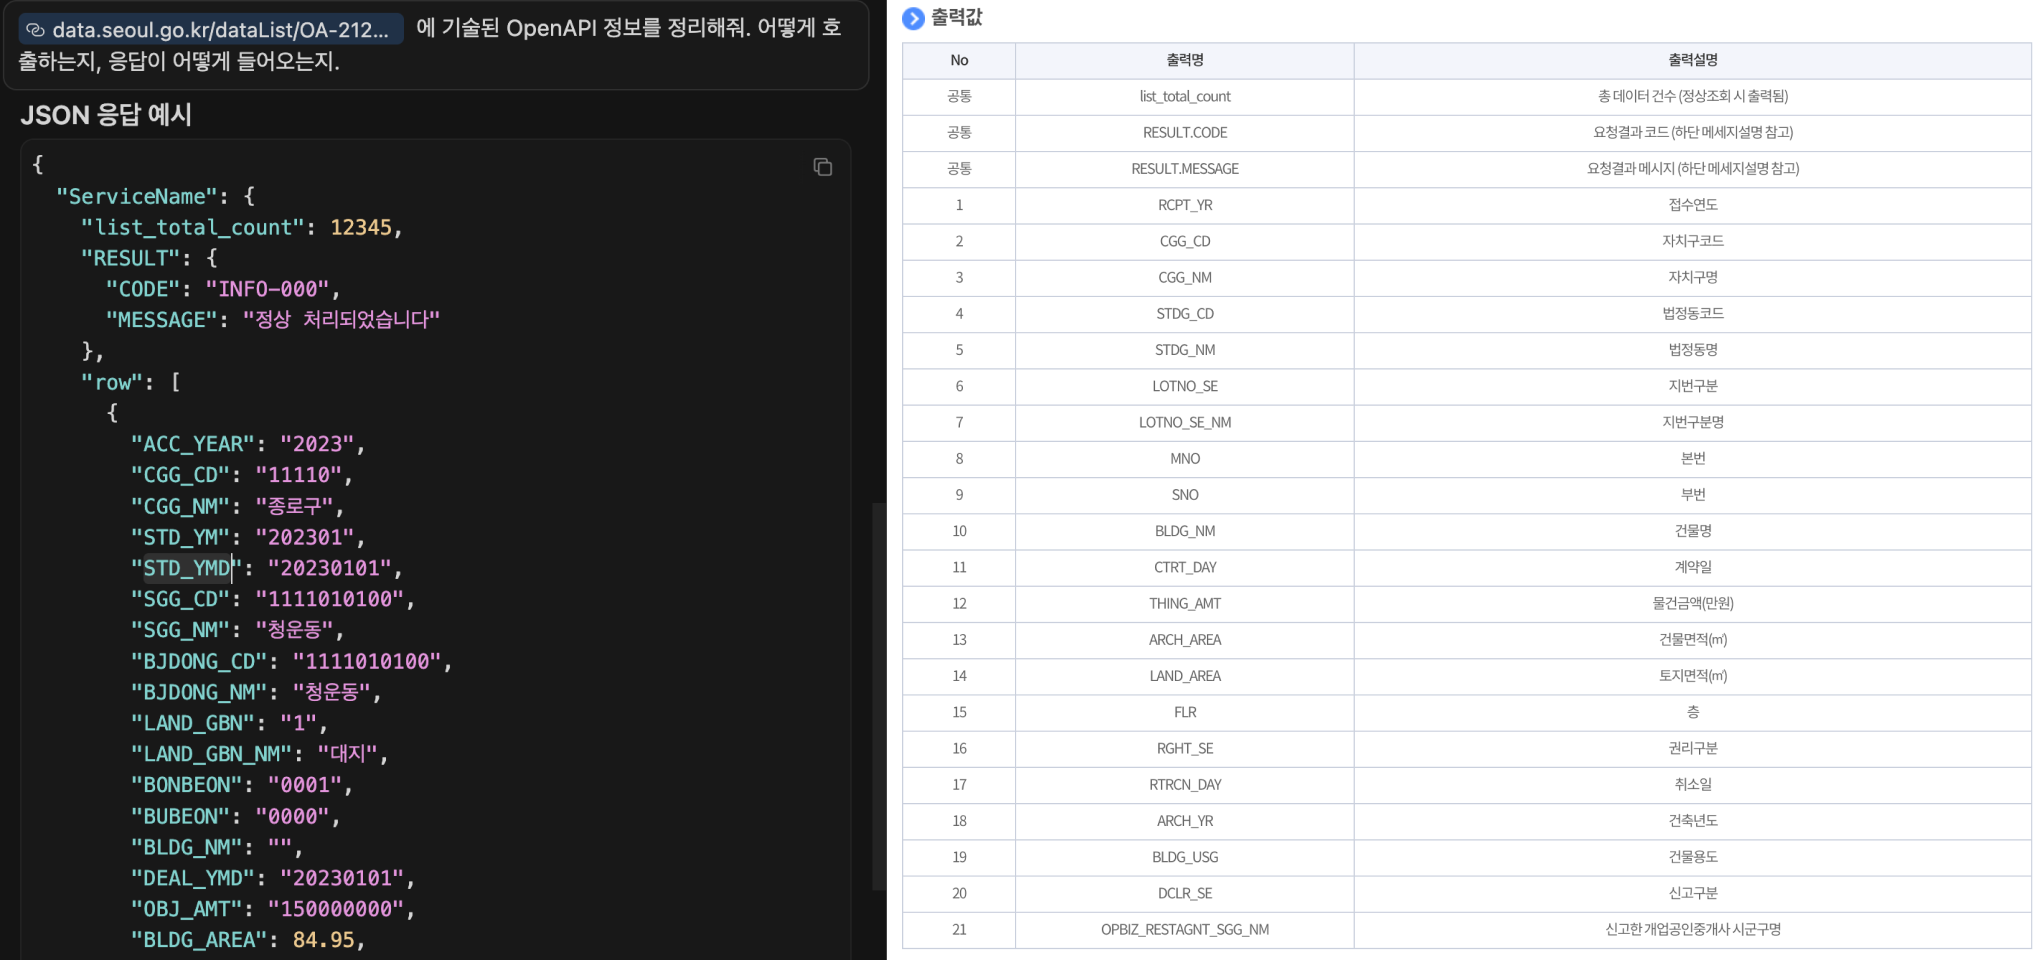Click the No column header
The image size is (2042, 960).
click(x=959, y=60)
